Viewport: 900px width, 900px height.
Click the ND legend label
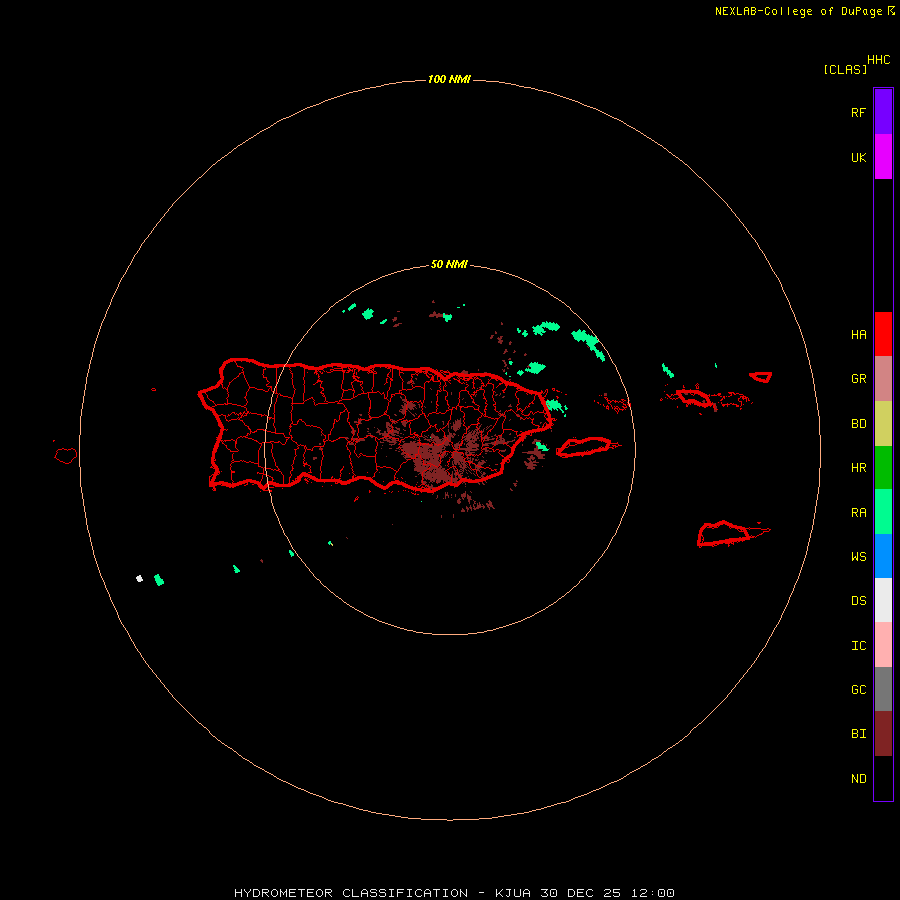pos(858,779)
